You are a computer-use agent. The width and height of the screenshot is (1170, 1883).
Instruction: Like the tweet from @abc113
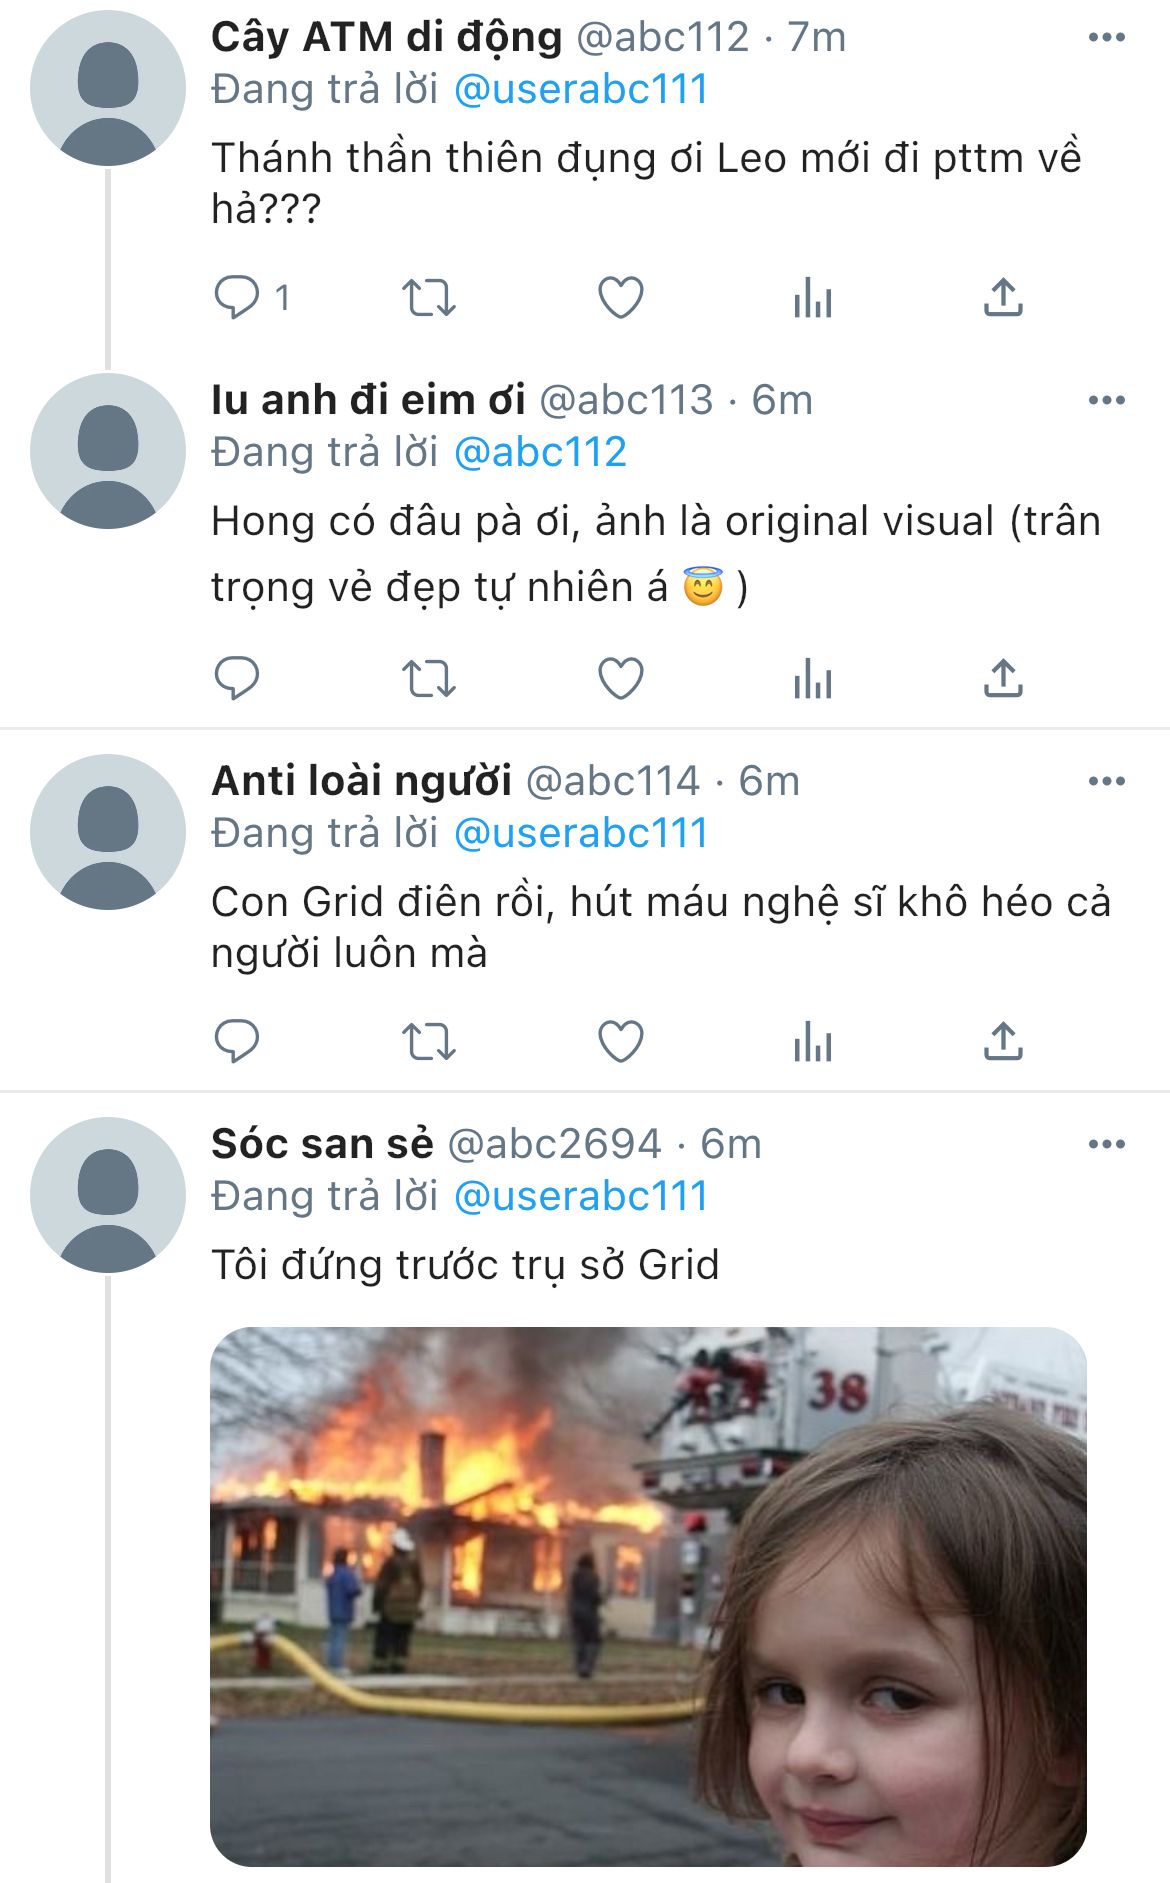[620, 679]
